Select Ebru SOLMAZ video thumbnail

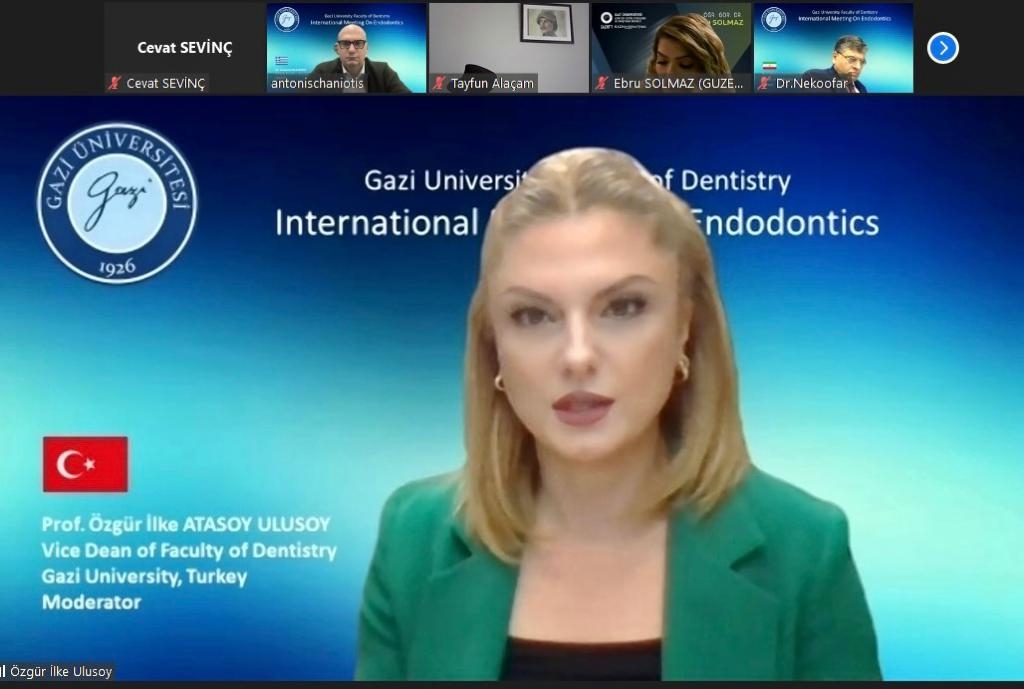[x=671, y=48]
